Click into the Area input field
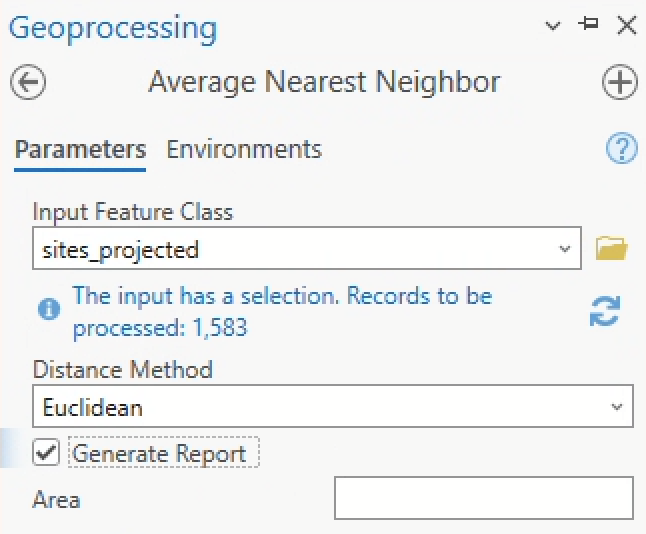The height and width of the screenshot is (534, 646). point(483,498)
